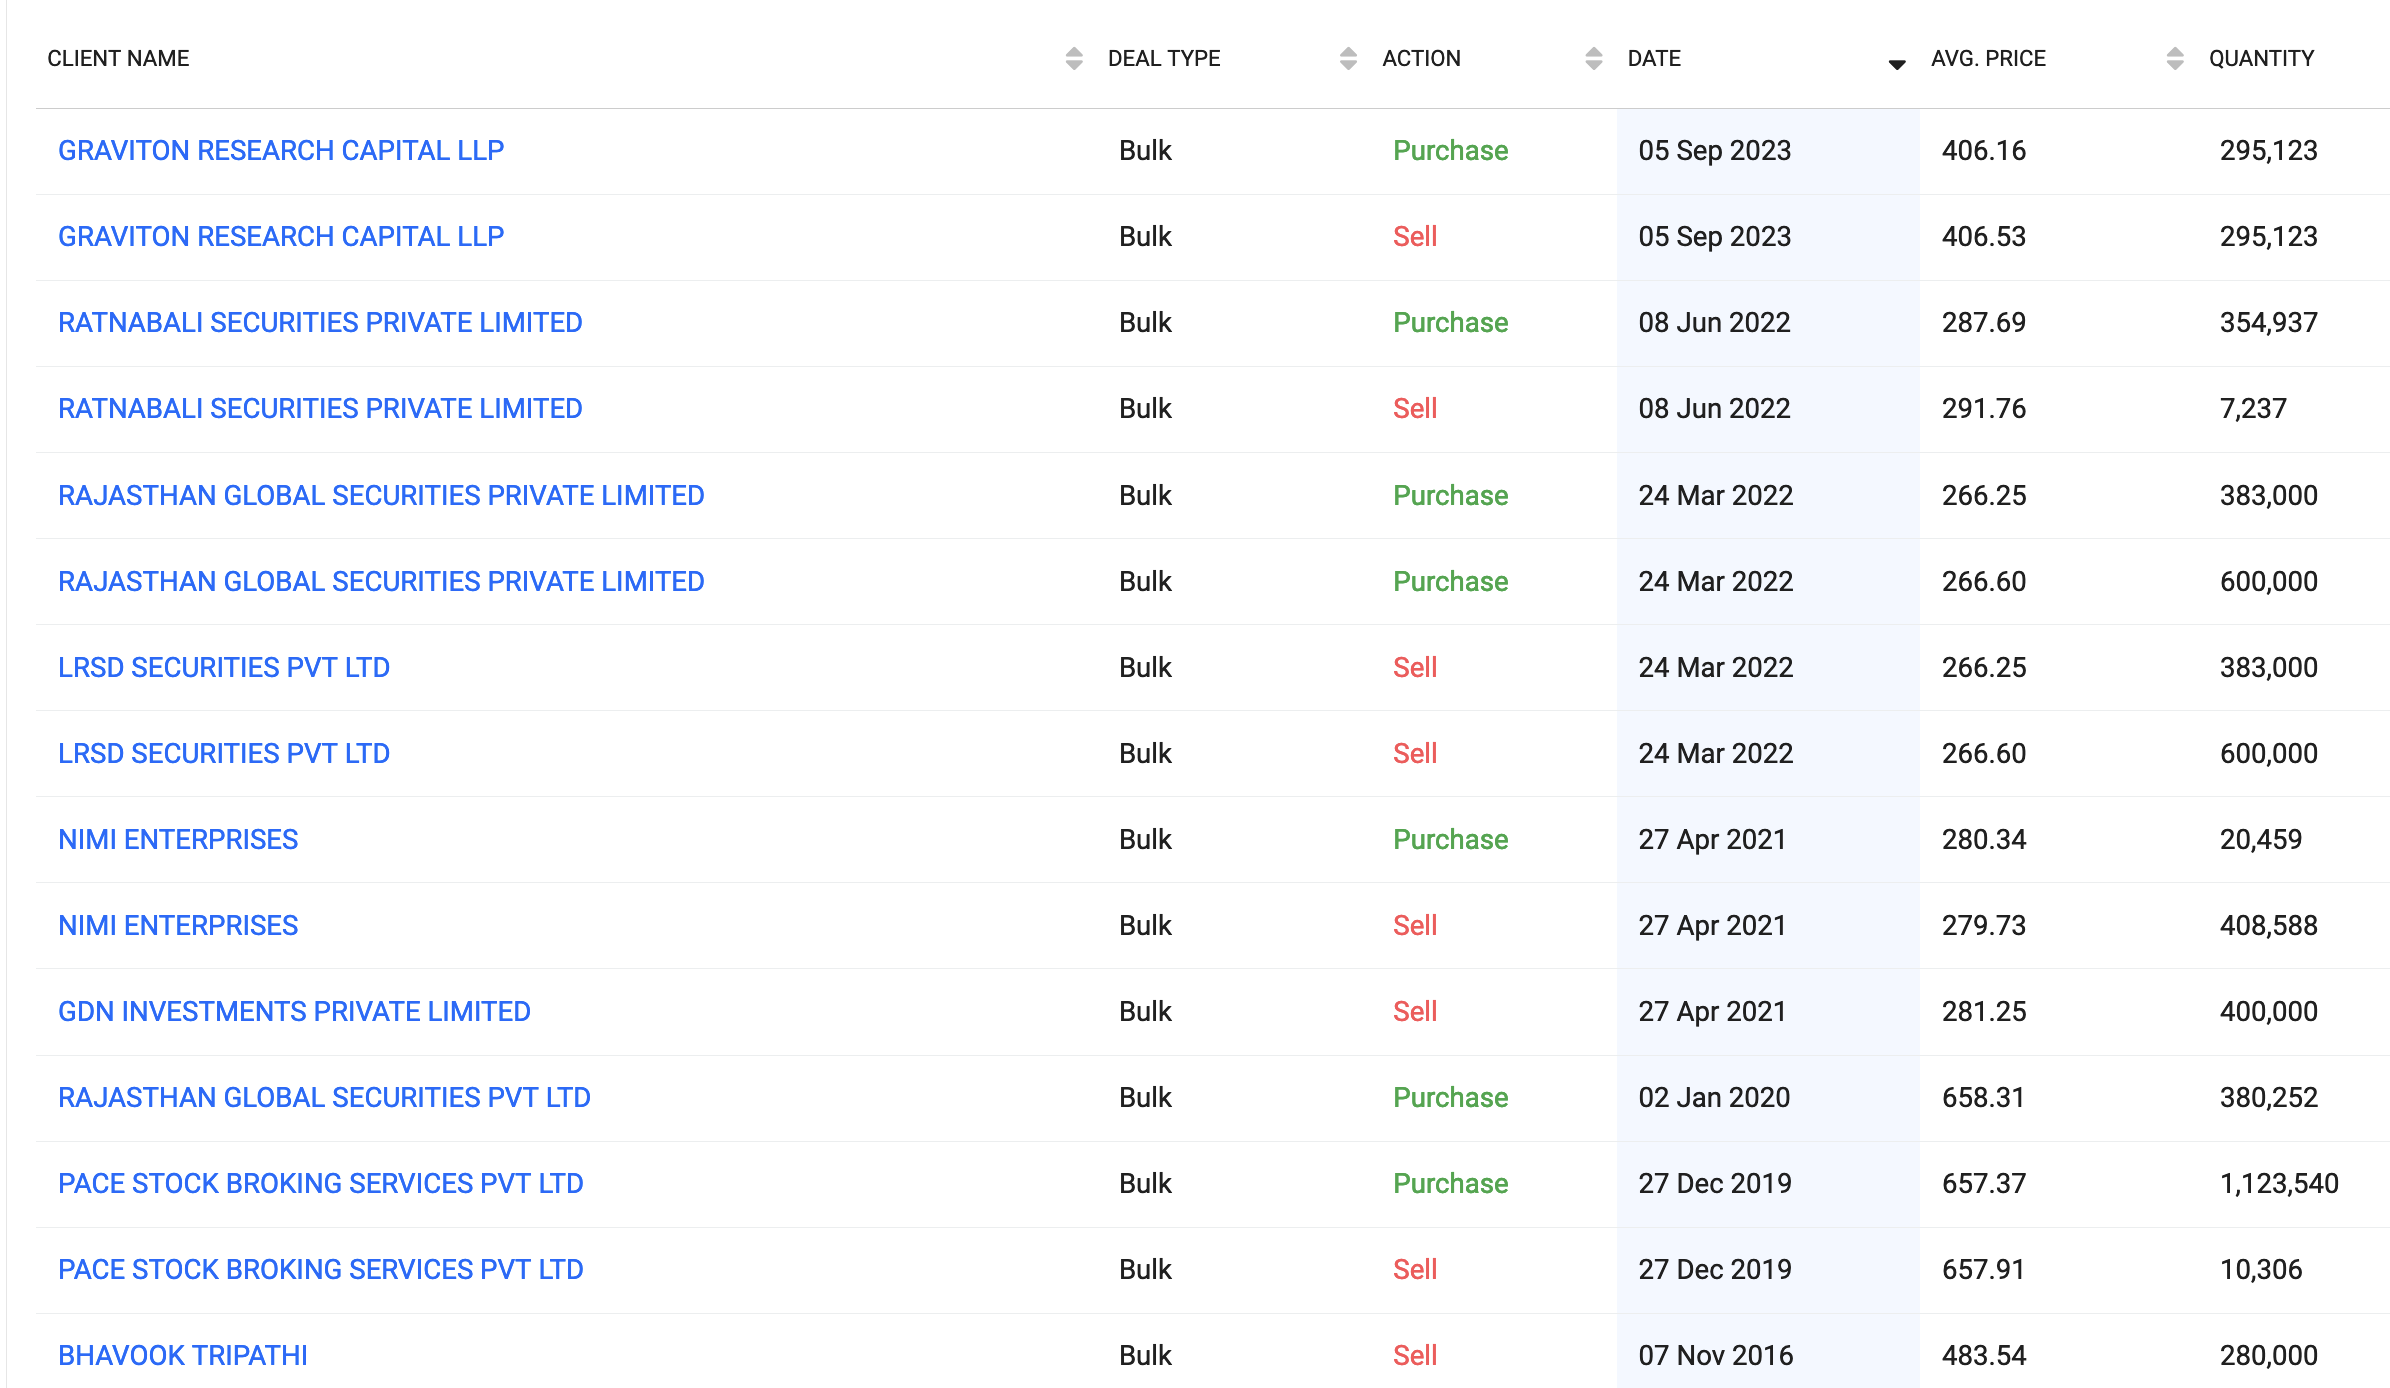This screenshot has height=1388, width=2390.
Task: Select the 380,252 quantity cell
Action: 2269,1098
